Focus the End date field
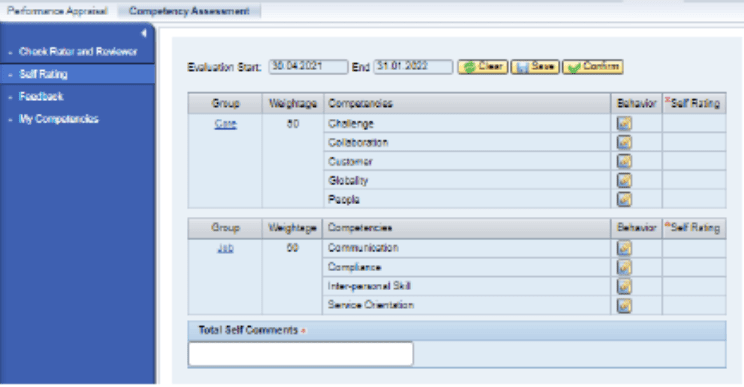The image size is (744, 387). tap(413, 66)
